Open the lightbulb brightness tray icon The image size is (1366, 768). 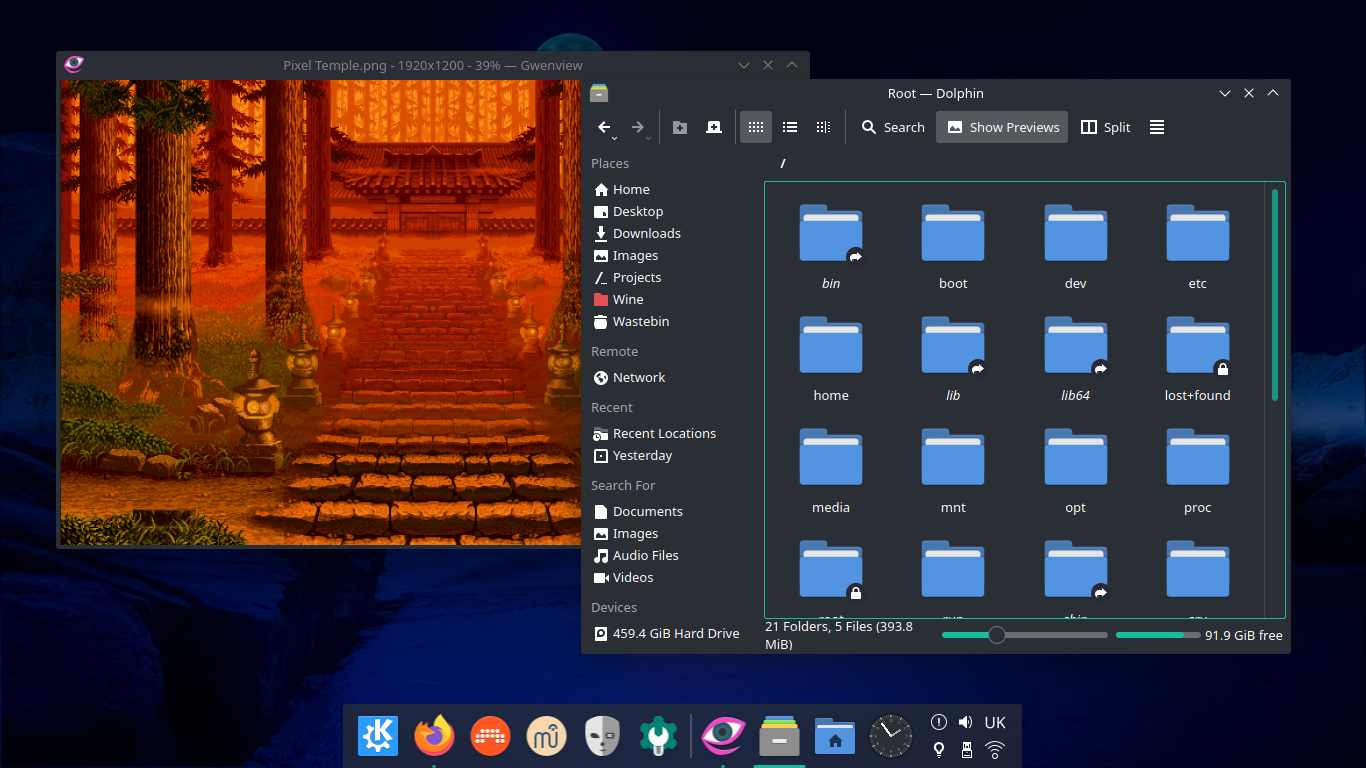938,750
